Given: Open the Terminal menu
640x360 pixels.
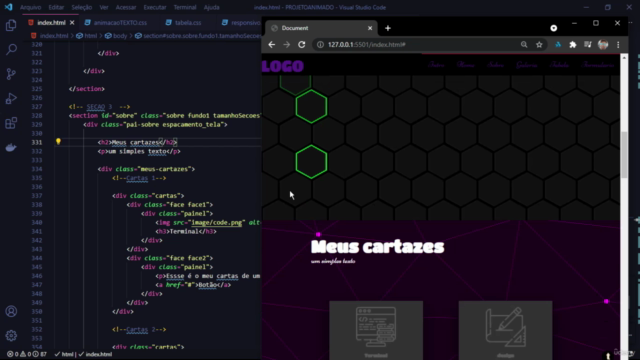Looking at the screenshot, I should coord(185,7).
